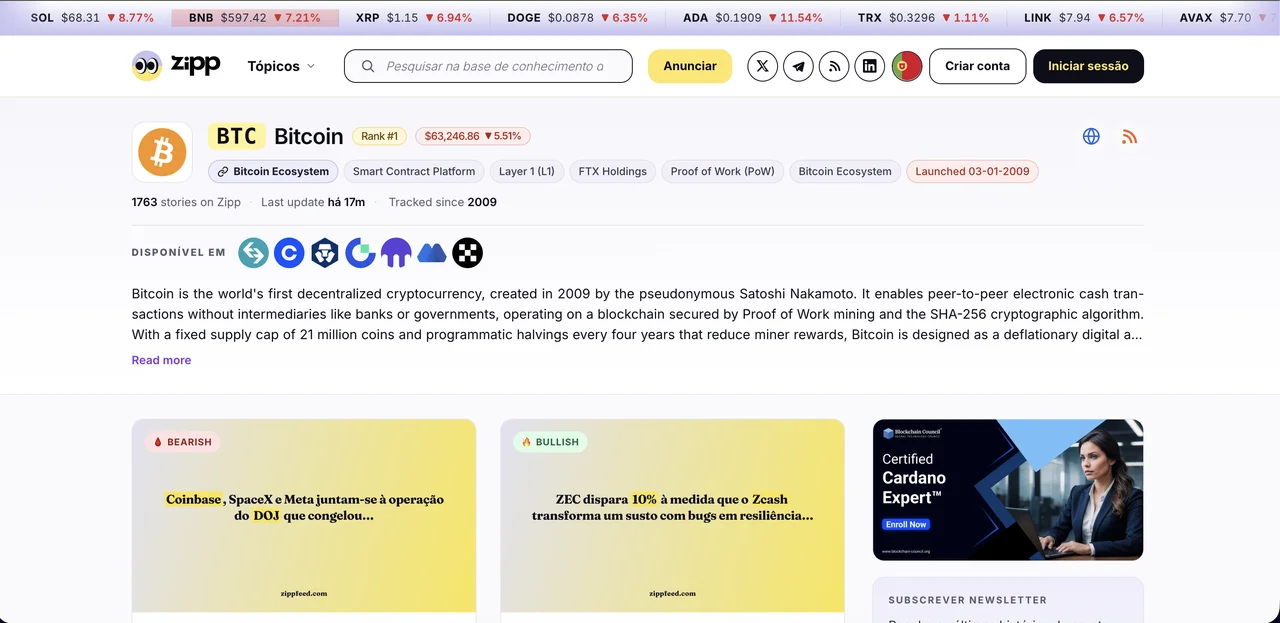Click the Anunciar button
Screen dimensions: 1280x623
pos(690,66)
